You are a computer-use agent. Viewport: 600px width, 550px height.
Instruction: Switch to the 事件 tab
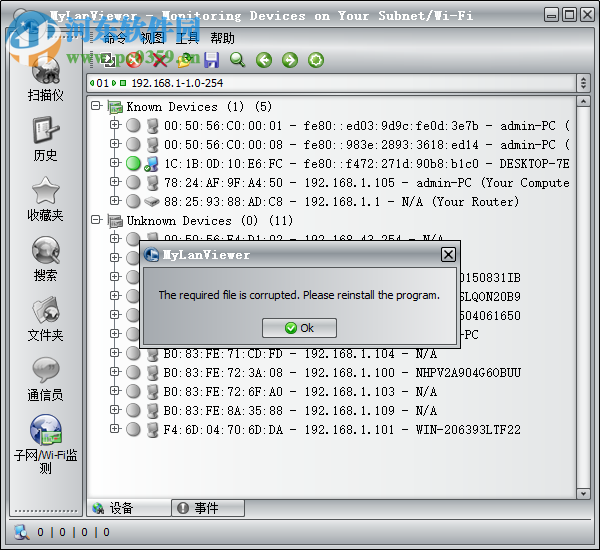[208, 508]
